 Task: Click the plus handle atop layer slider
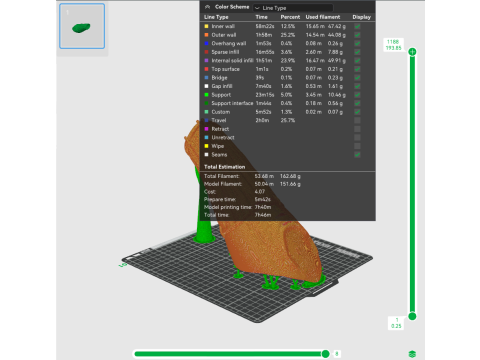(412, 52)
